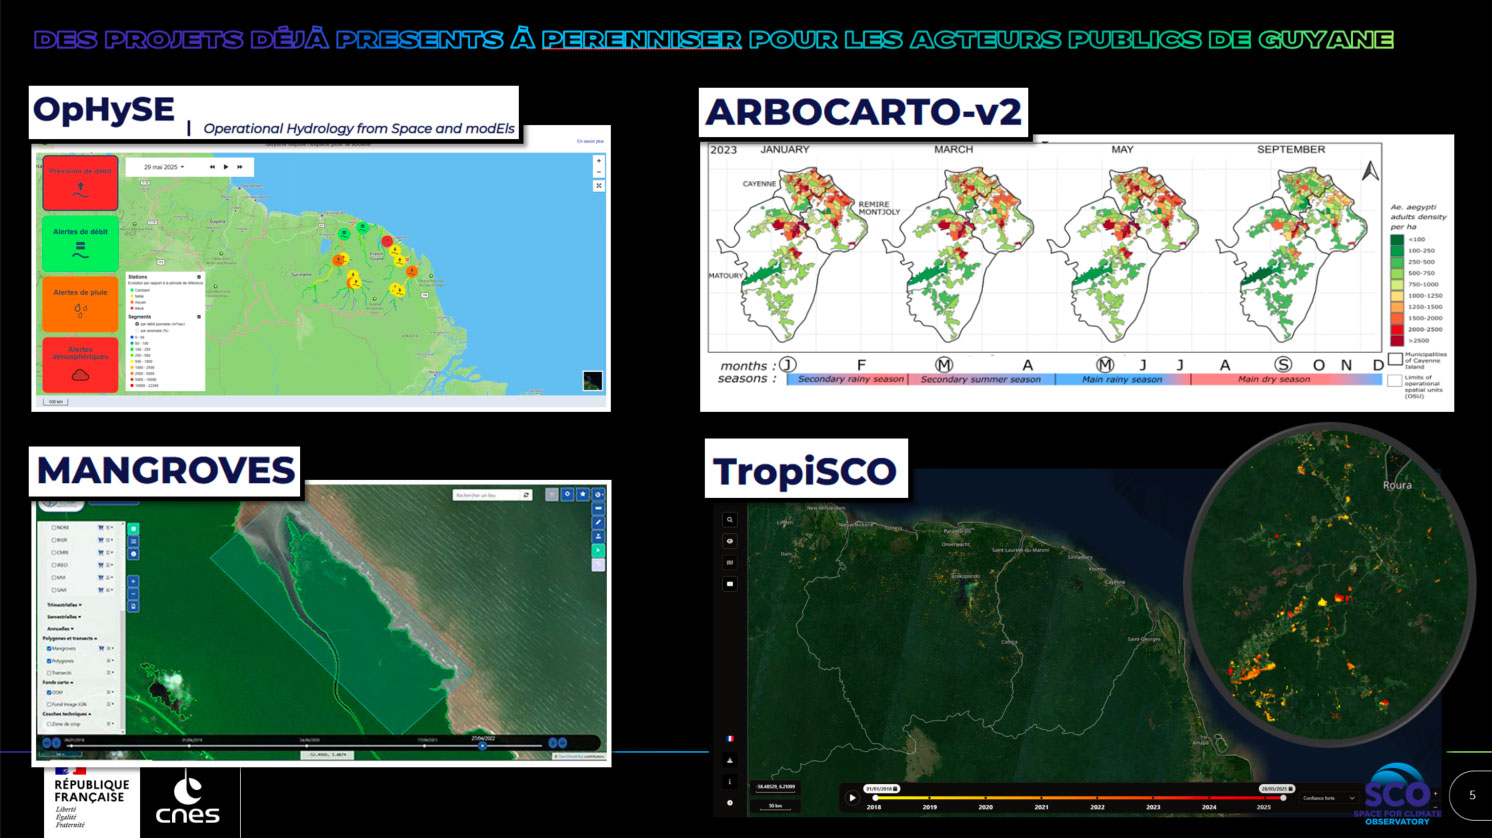This screenshot has width=1492, height=838.
Task: Open the search tool in TropiSCO sidebar
Action: (730, 519)
